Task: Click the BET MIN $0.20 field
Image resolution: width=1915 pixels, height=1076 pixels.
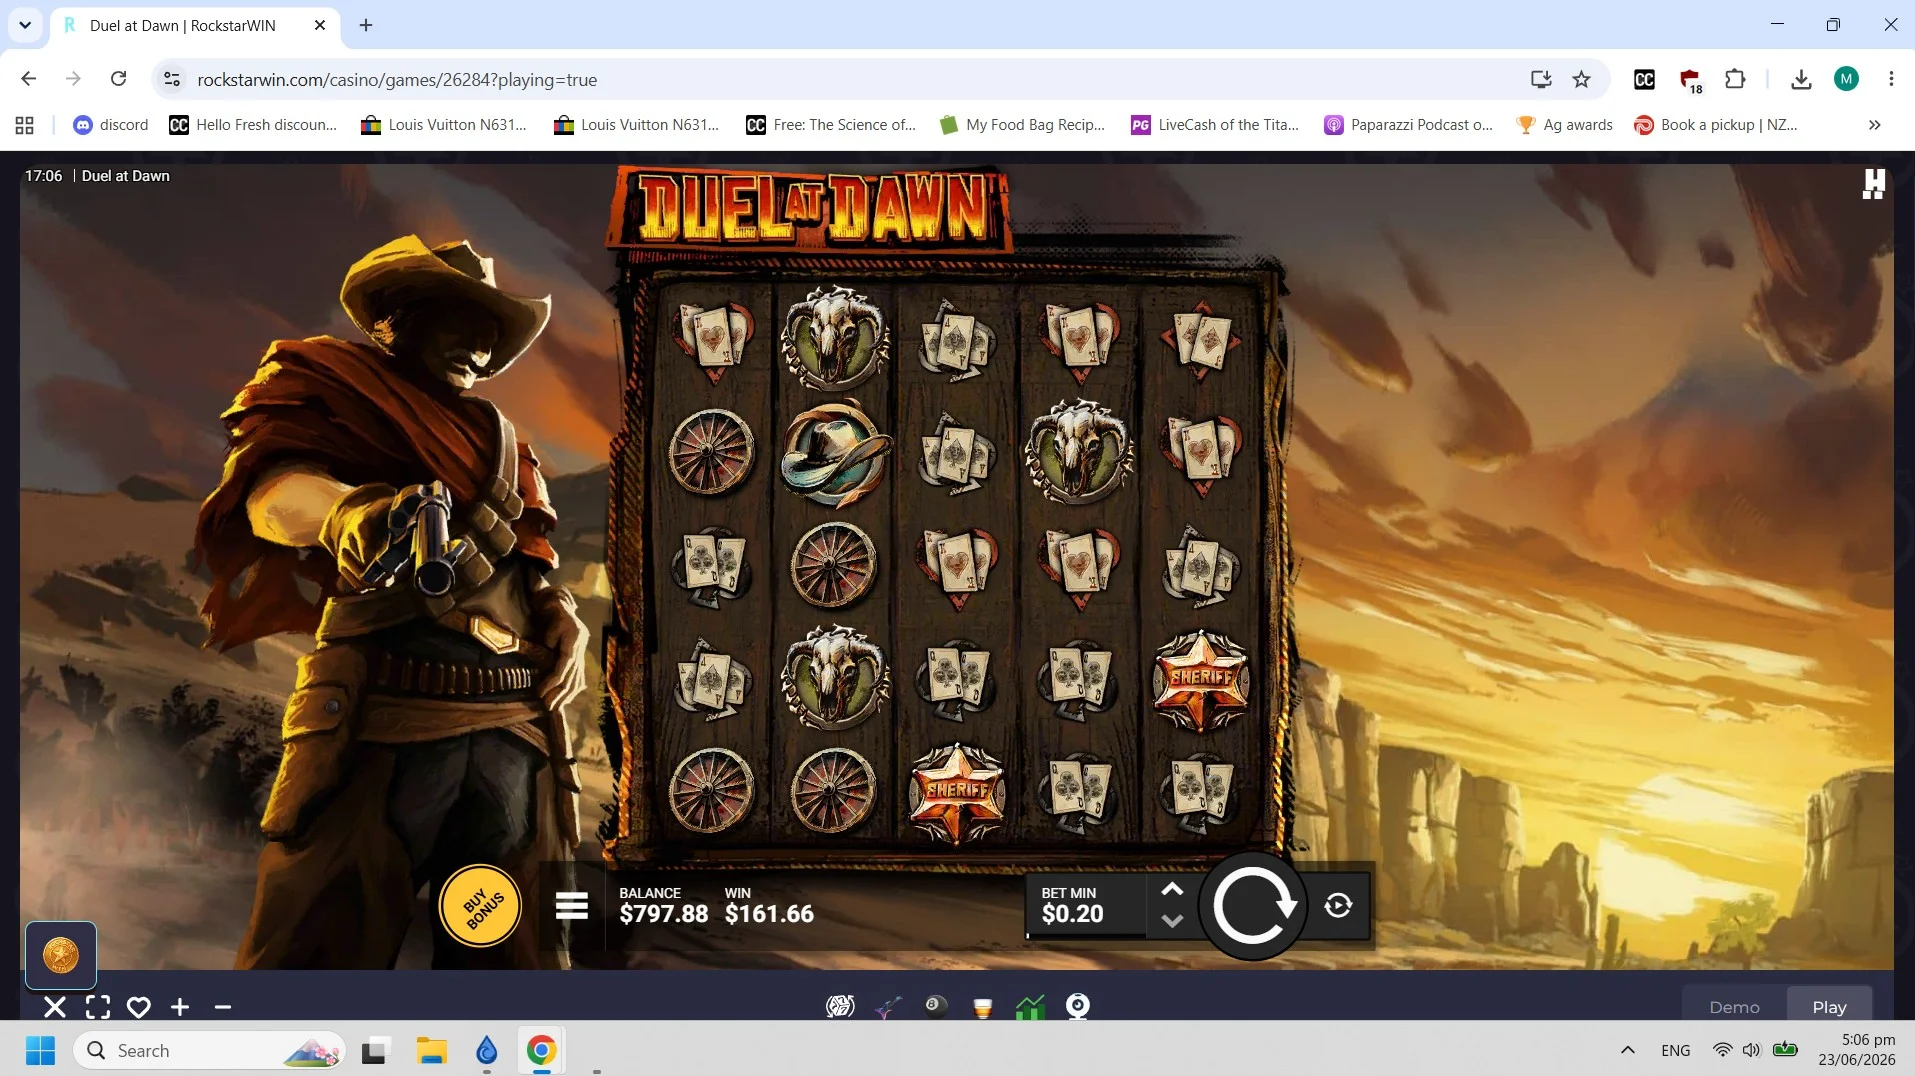Action: click(x=1086, y=906)
